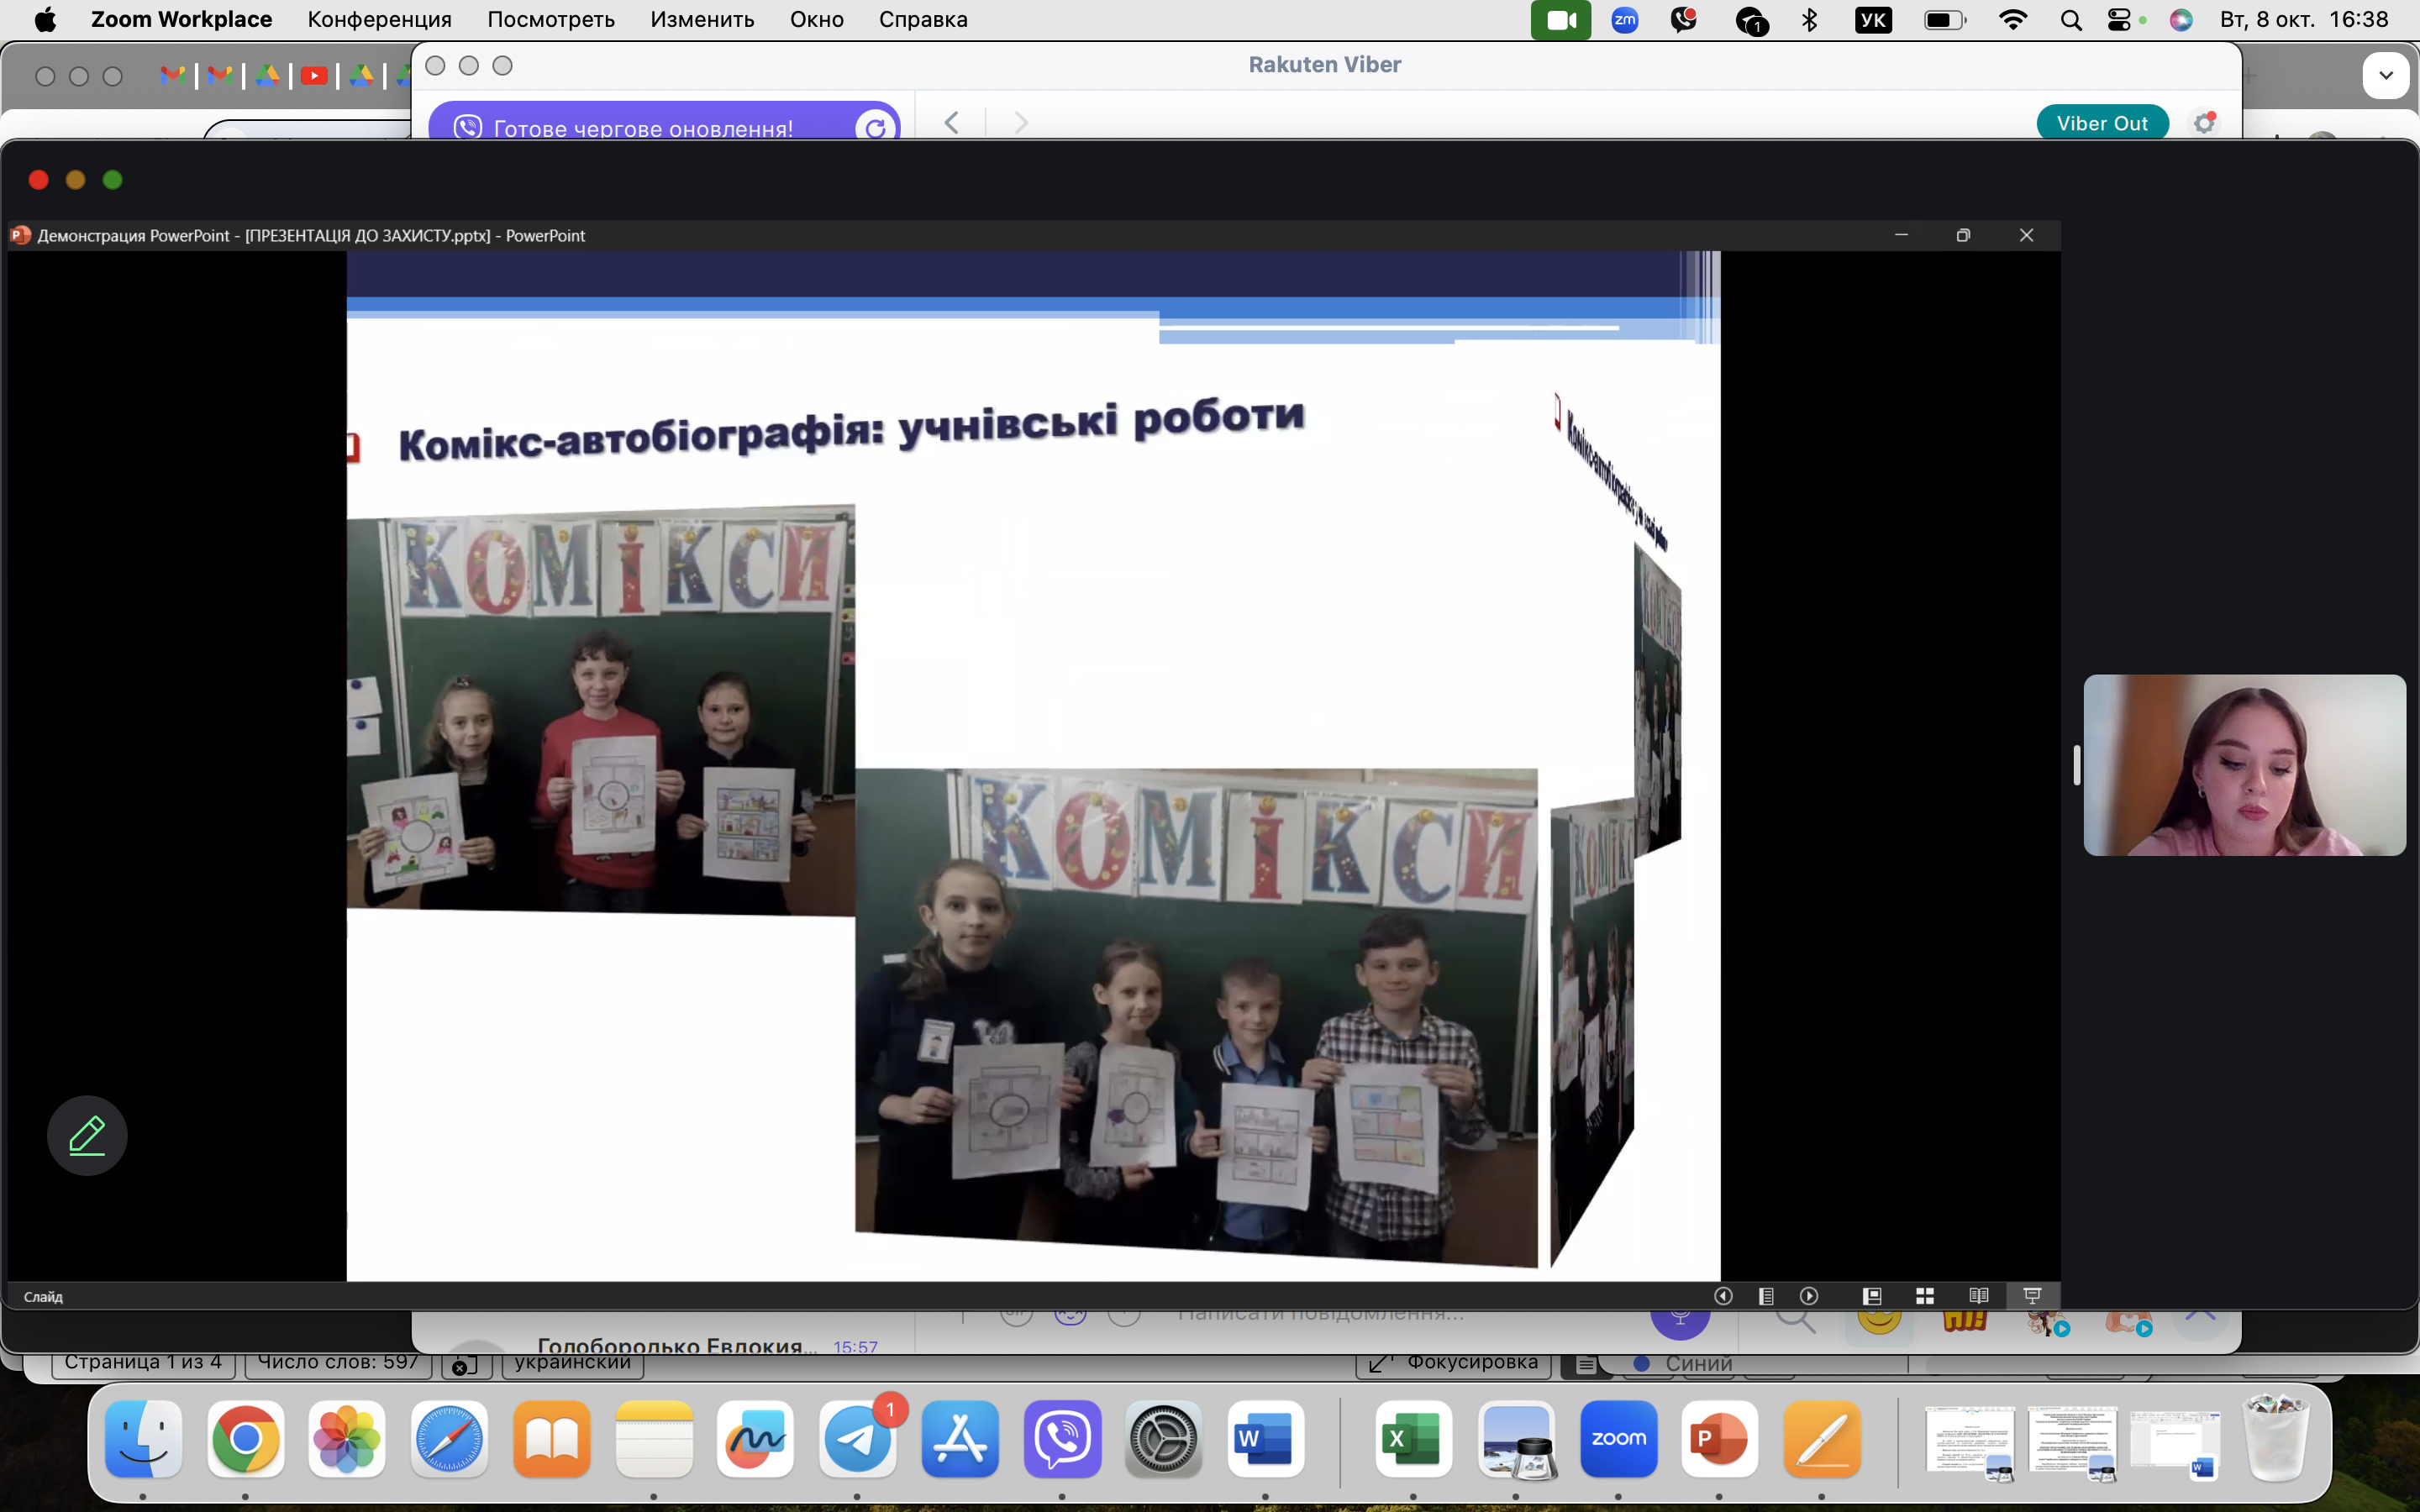Image resolution: width=2420 pixels, height=1512 pixels.
Task: Click the Telegram menu bar icon
Action: click(x=1751, y=21)
